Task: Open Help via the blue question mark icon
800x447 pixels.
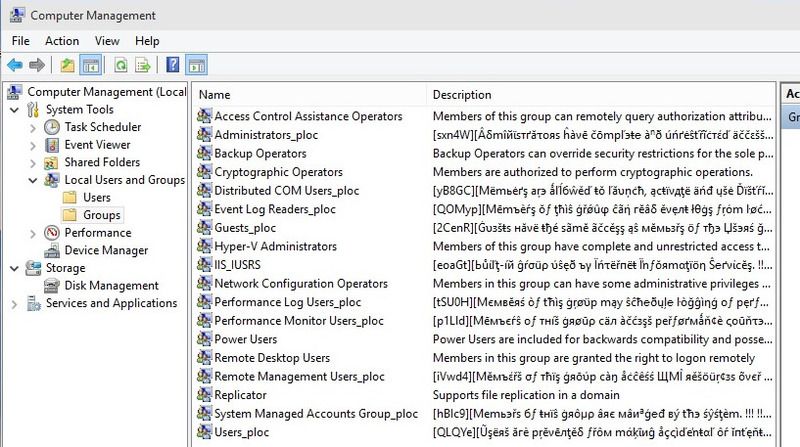Action: point(173,66)
